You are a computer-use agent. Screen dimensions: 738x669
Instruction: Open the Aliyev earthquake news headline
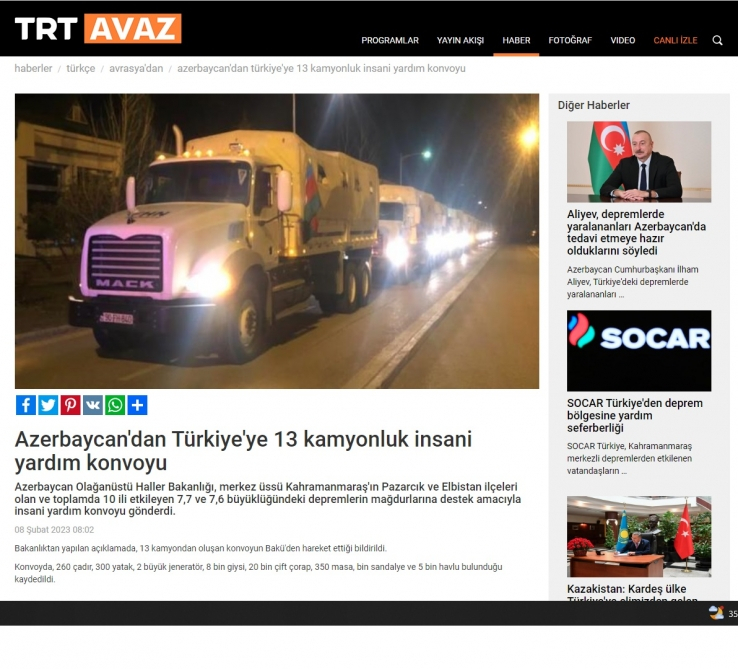636,233
